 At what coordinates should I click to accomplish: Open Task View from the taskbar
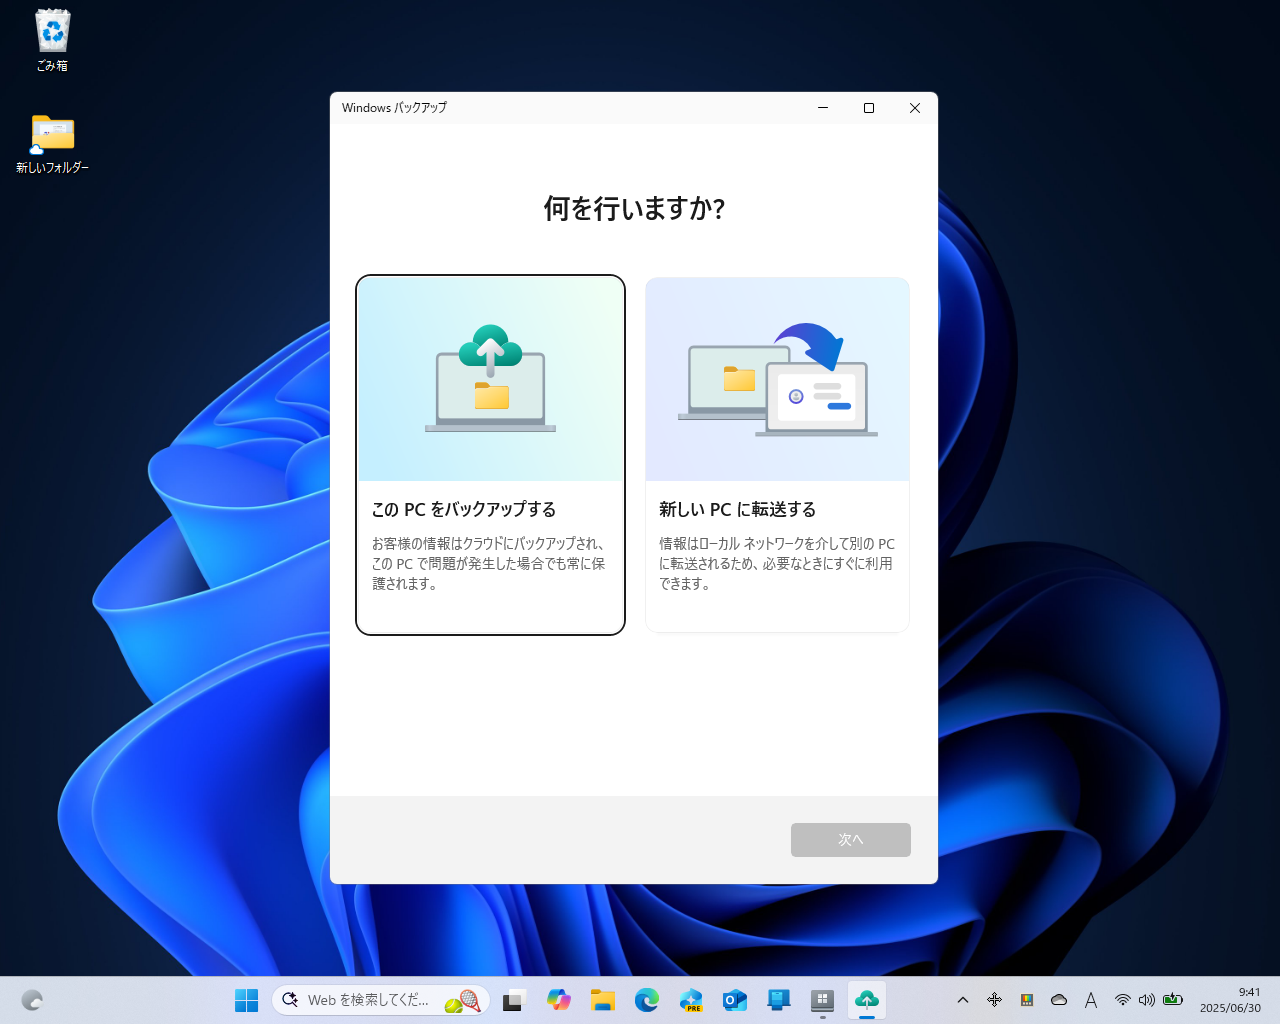(x=513, y=999)
